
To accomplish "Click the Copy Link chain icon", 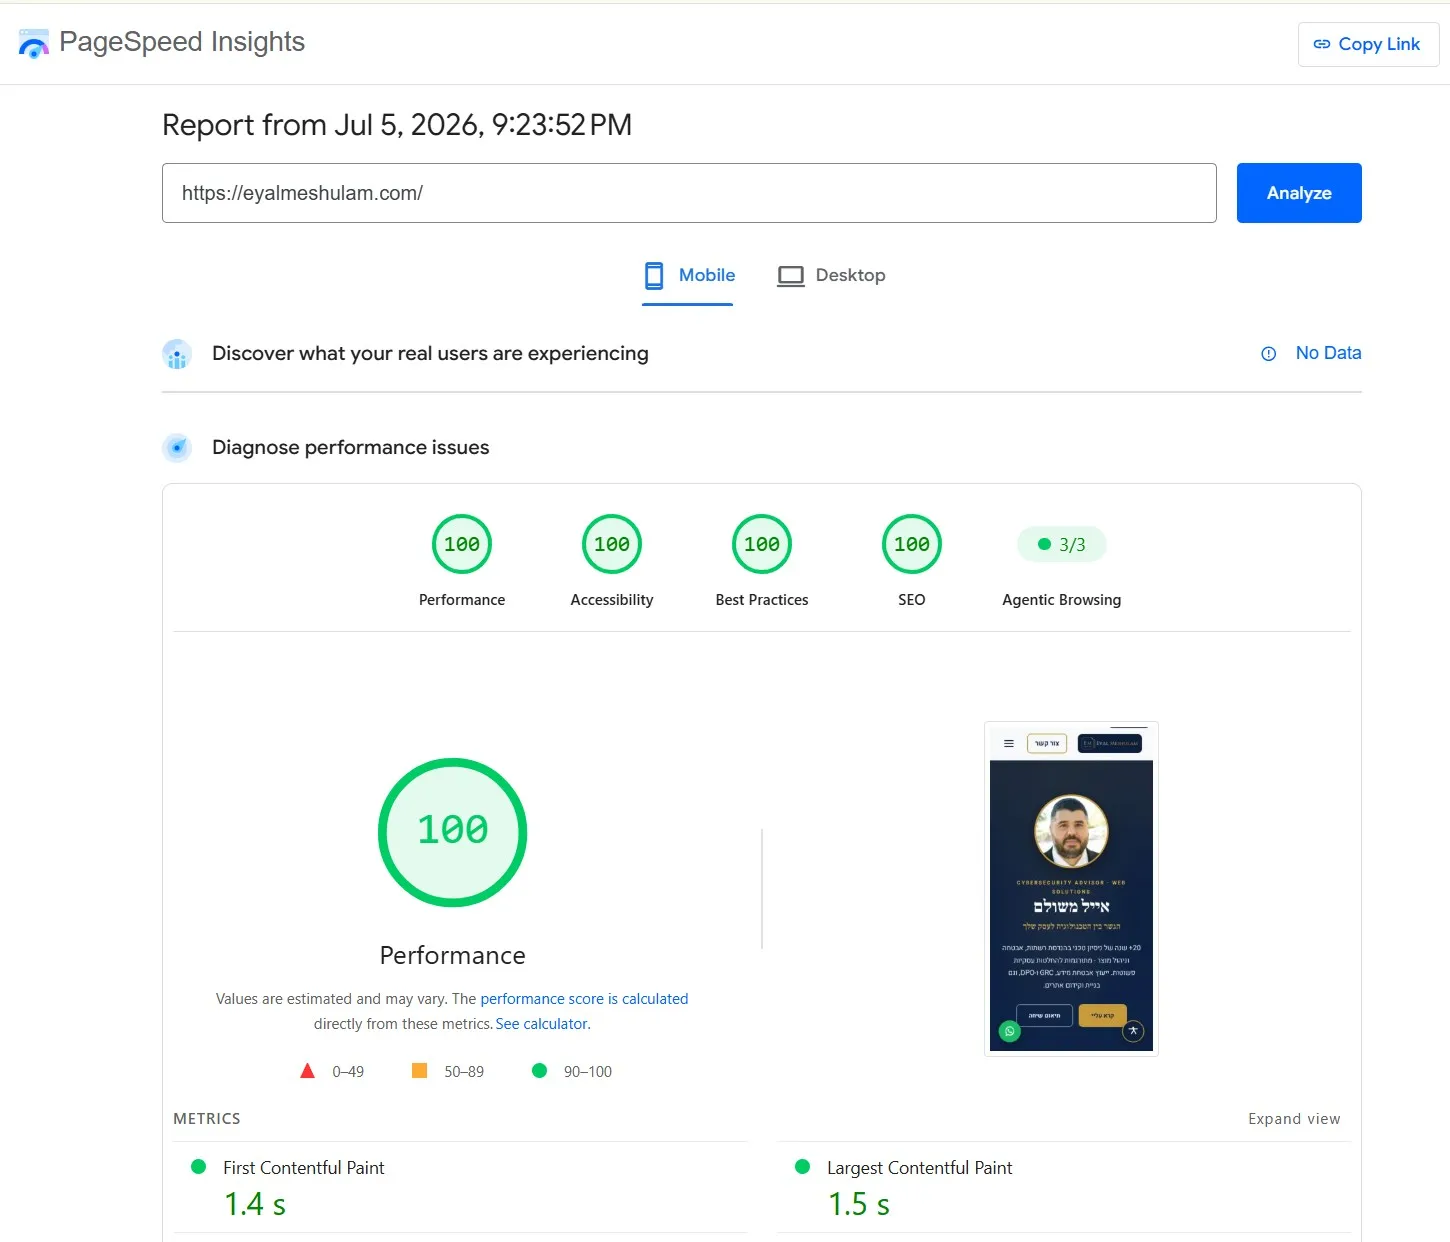I will tap(1322, 44).
